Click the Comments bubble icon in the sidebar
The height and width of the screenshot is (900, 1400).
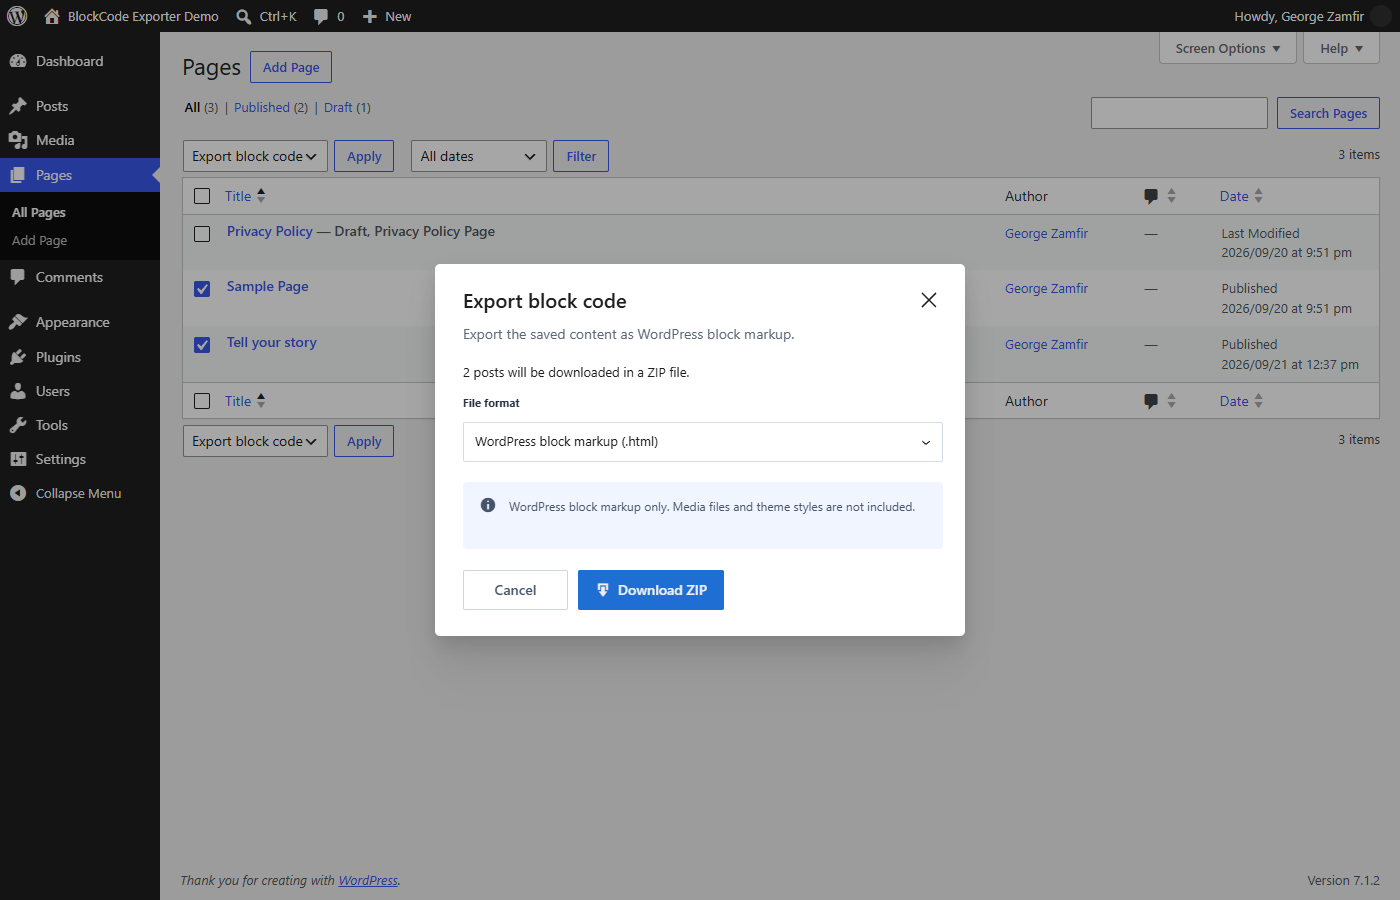click(18, 277)
